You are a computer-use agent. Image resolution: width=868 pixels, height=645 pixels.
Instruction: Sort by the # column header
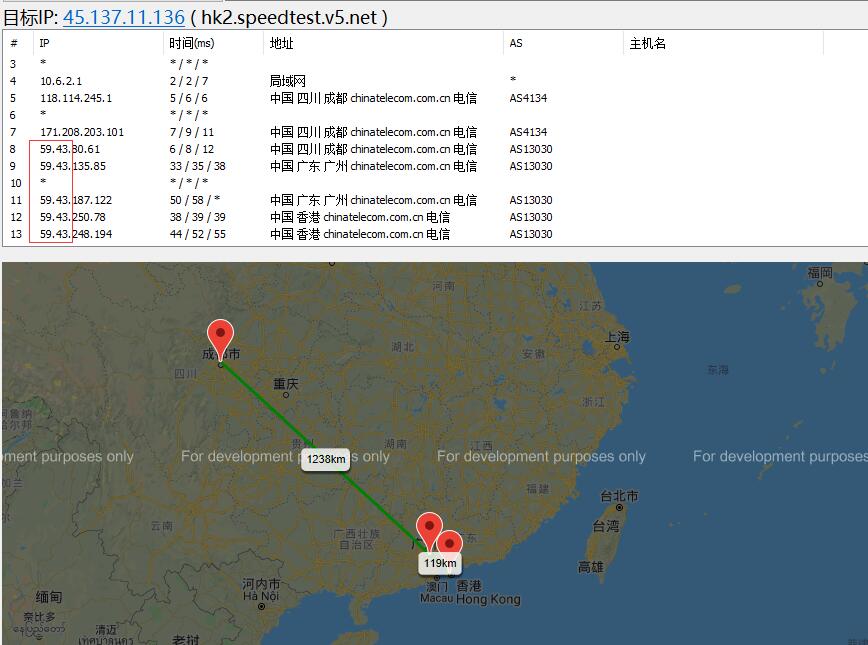18,43
